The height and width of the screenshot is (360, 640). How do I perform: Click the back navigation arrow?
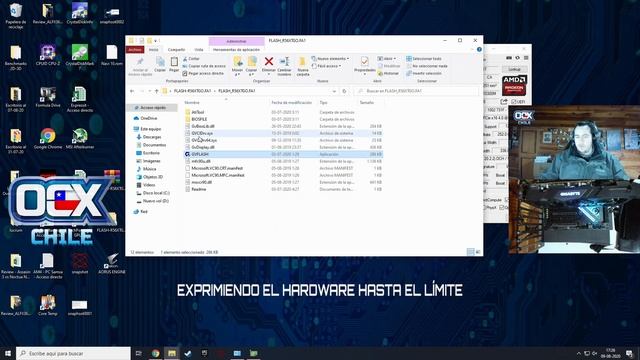tap(132, 91)
